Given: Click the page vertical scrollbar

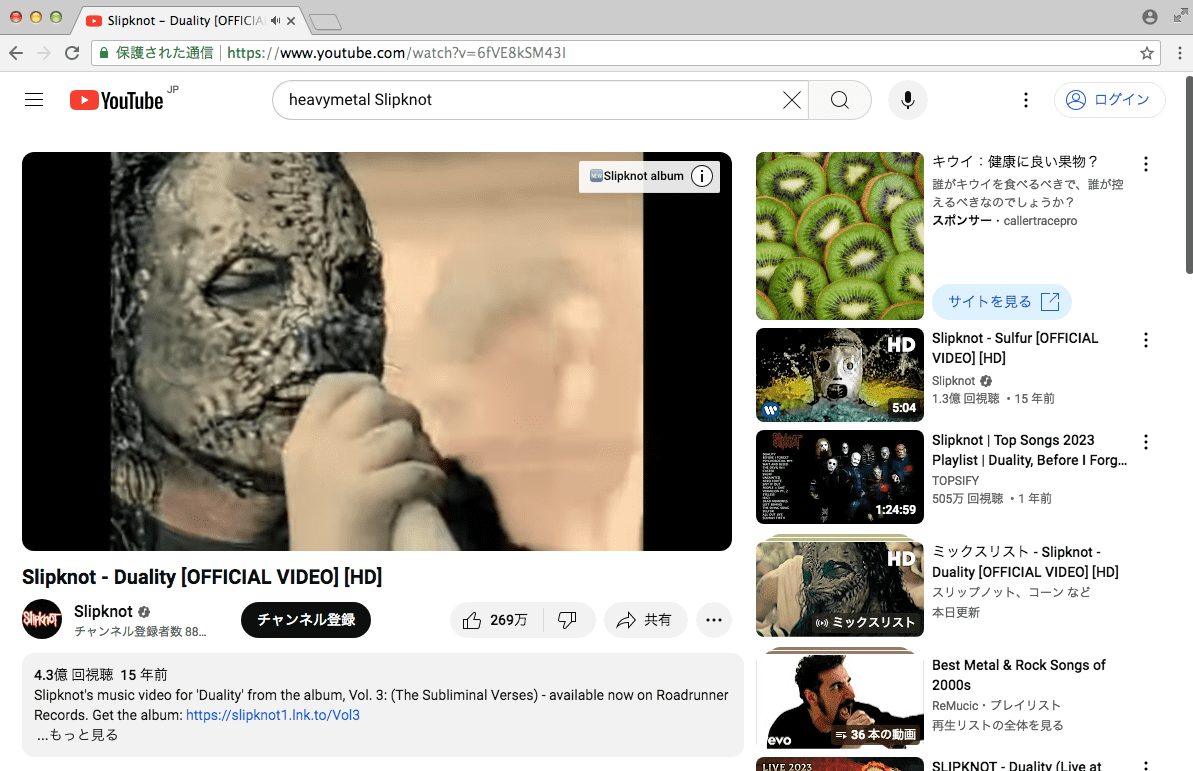Looking at the screenshot, I should 1188,174.
